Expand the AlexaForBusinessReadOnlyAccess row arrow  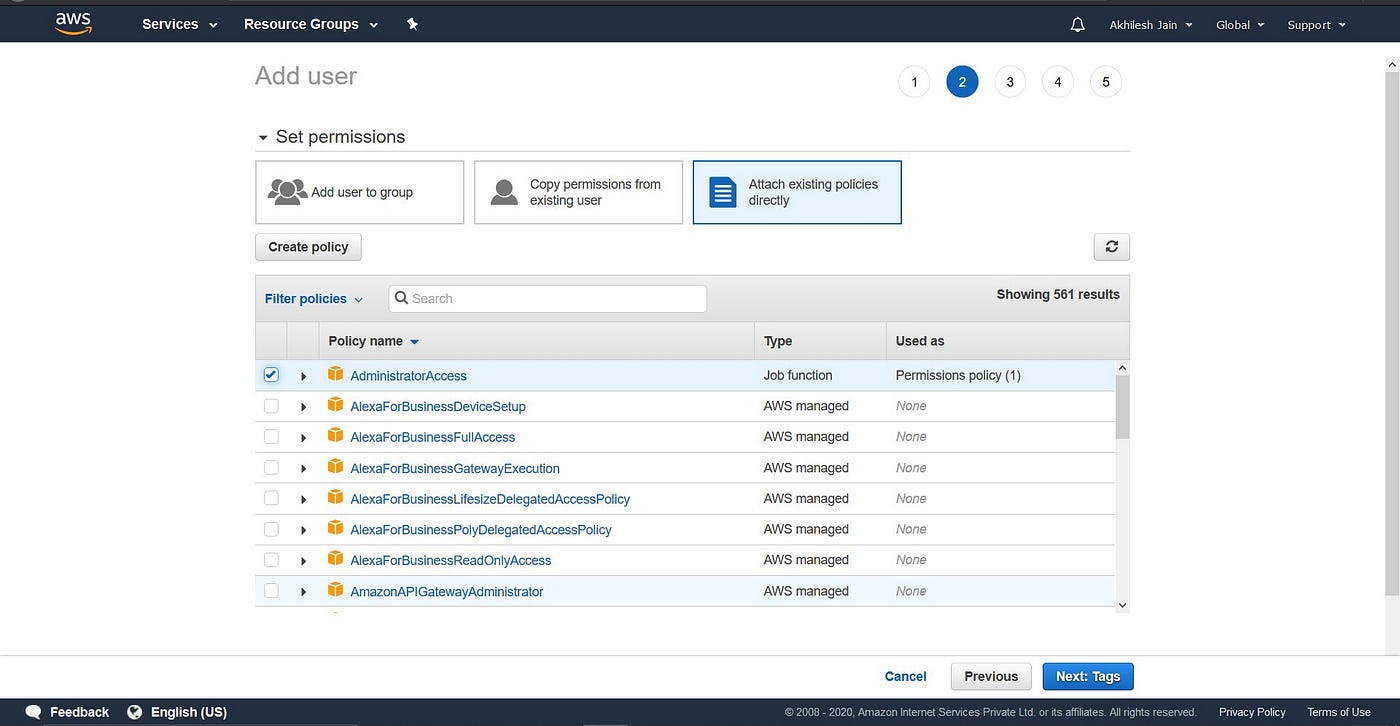pyautogui.click(x=303, y=561)
